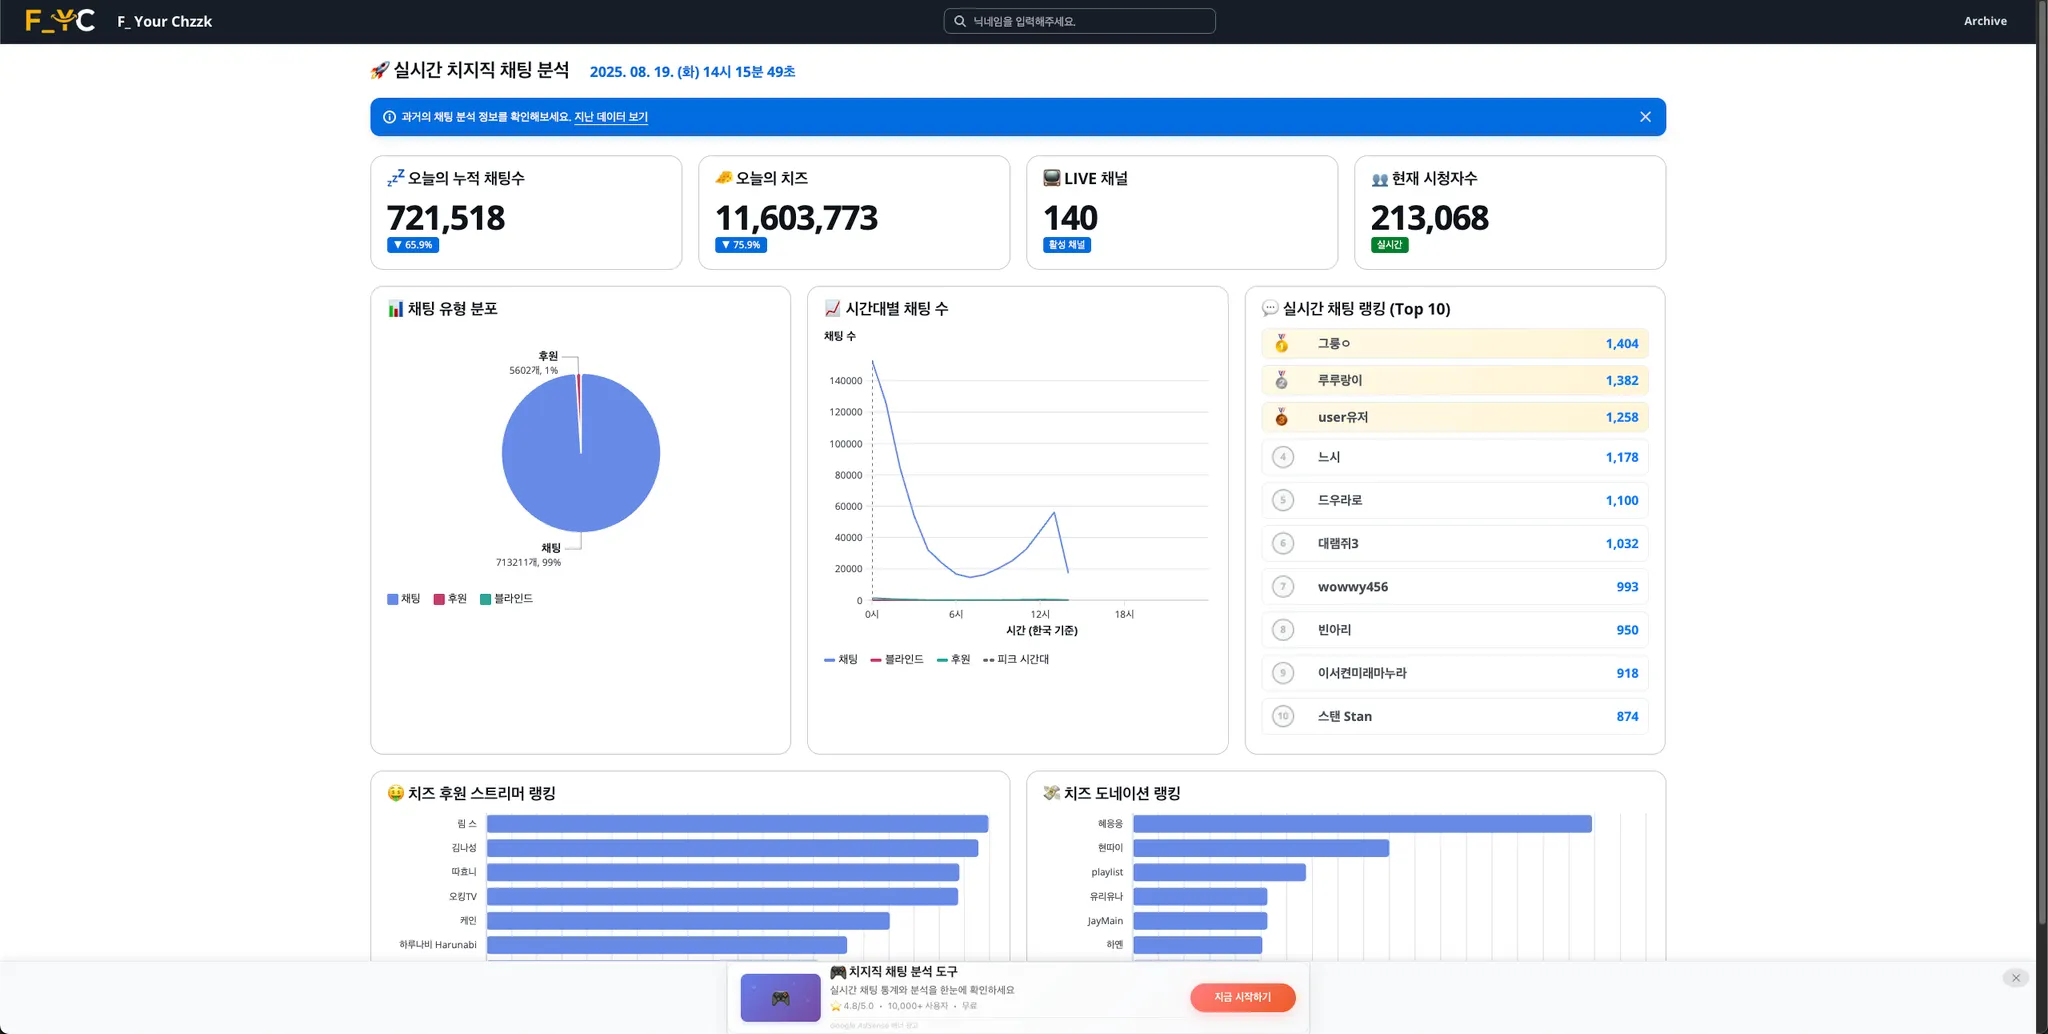Toggle 피크 시간대 legend in line chart
Screen dimensions: 2048x1034
point(1016,660)
